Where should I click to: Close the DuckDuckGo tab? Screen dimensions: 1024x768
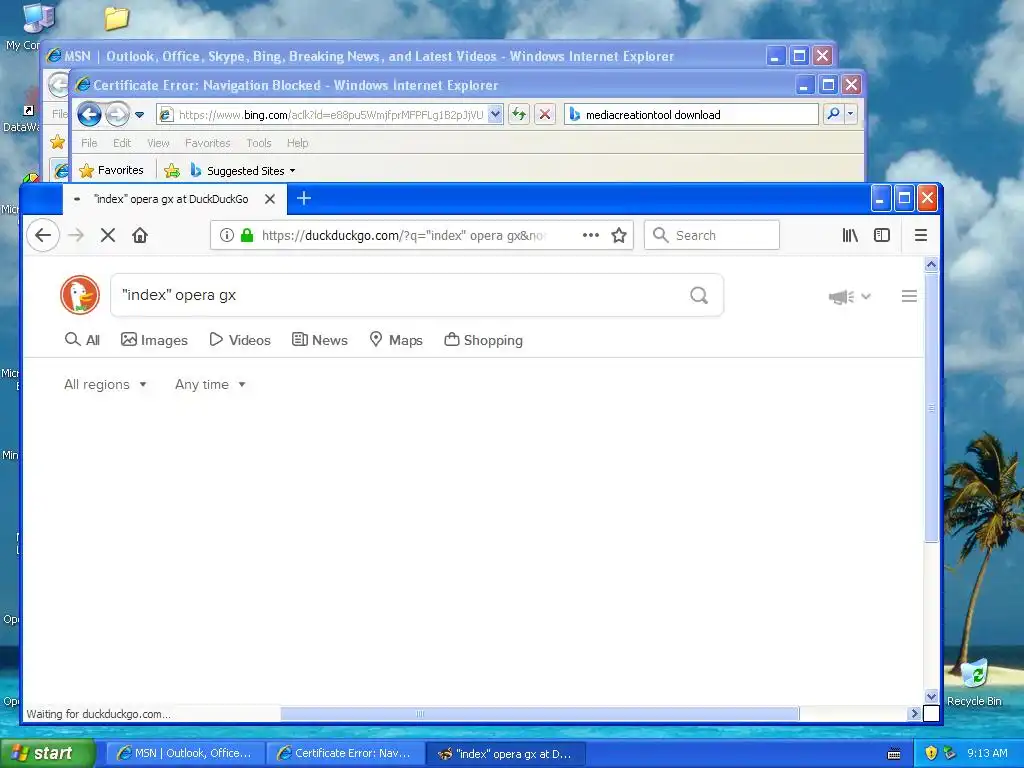click(270, 199)
